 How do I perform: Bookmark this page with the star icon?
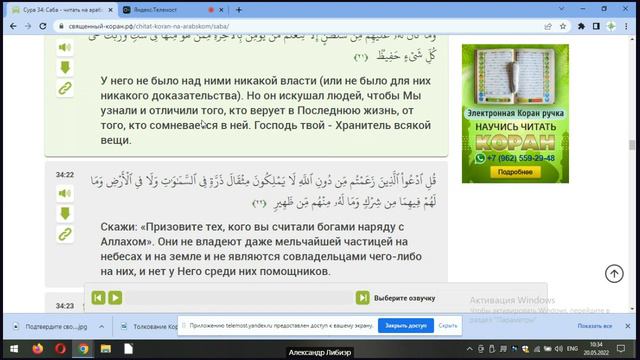pyautogui.click(x=563, y=26)
